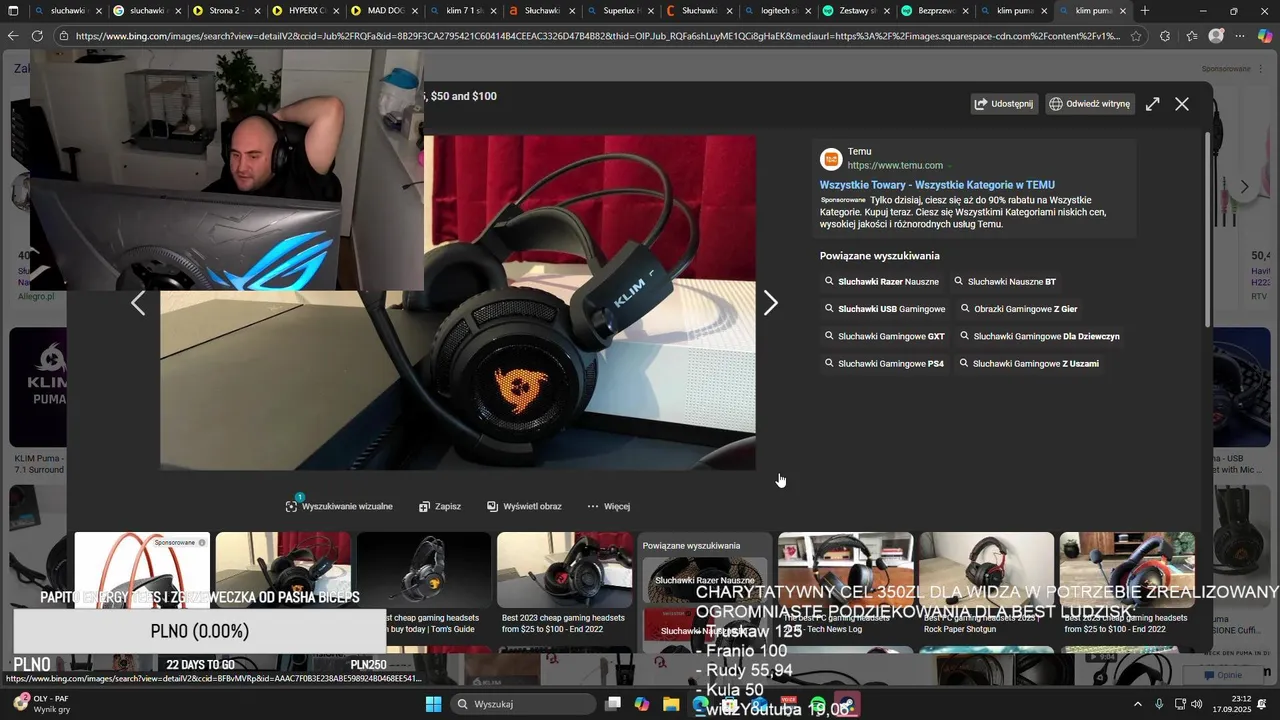Show hidden system tray icons

pos(1138,704)
